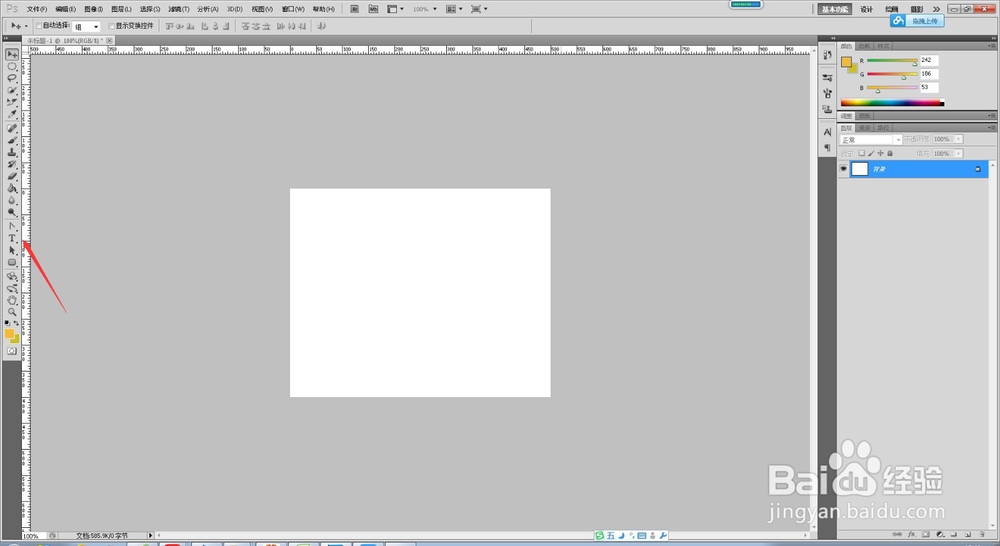
Task: Toggle lock image pixels brush icon
Action: pyautogui.click(x=871, y=154)
